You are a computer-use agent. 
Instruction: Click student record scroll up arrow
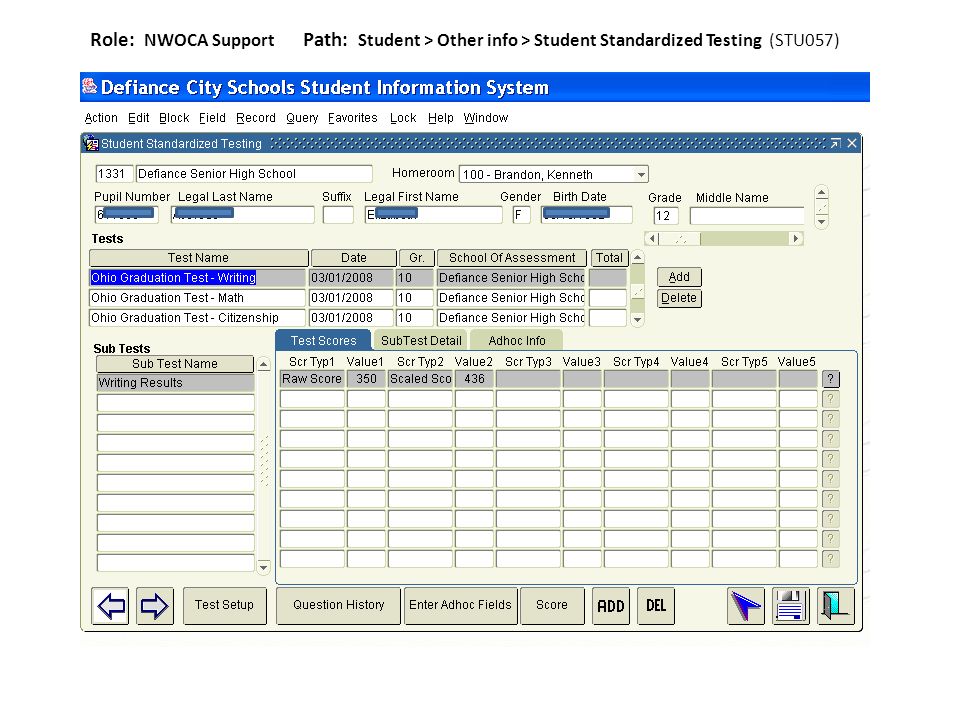(822, 193)
